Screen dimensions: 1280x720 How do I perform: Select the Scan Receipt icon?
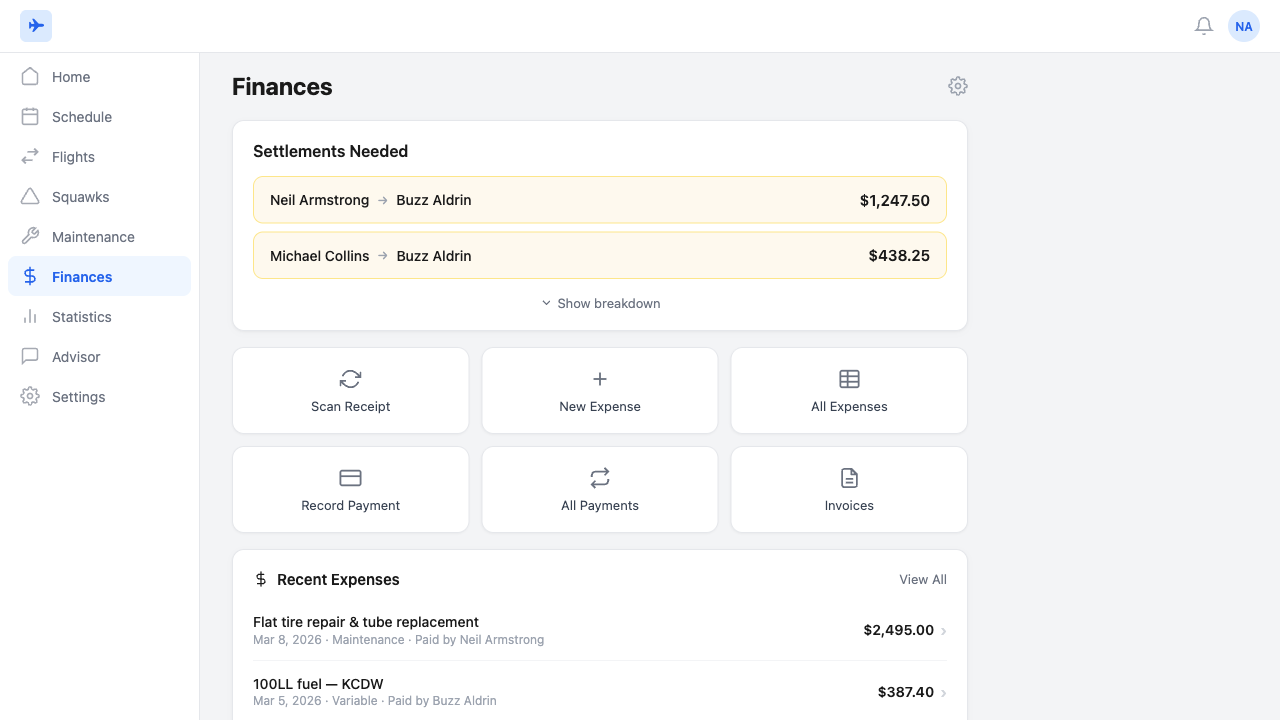(x=350, y=379)
